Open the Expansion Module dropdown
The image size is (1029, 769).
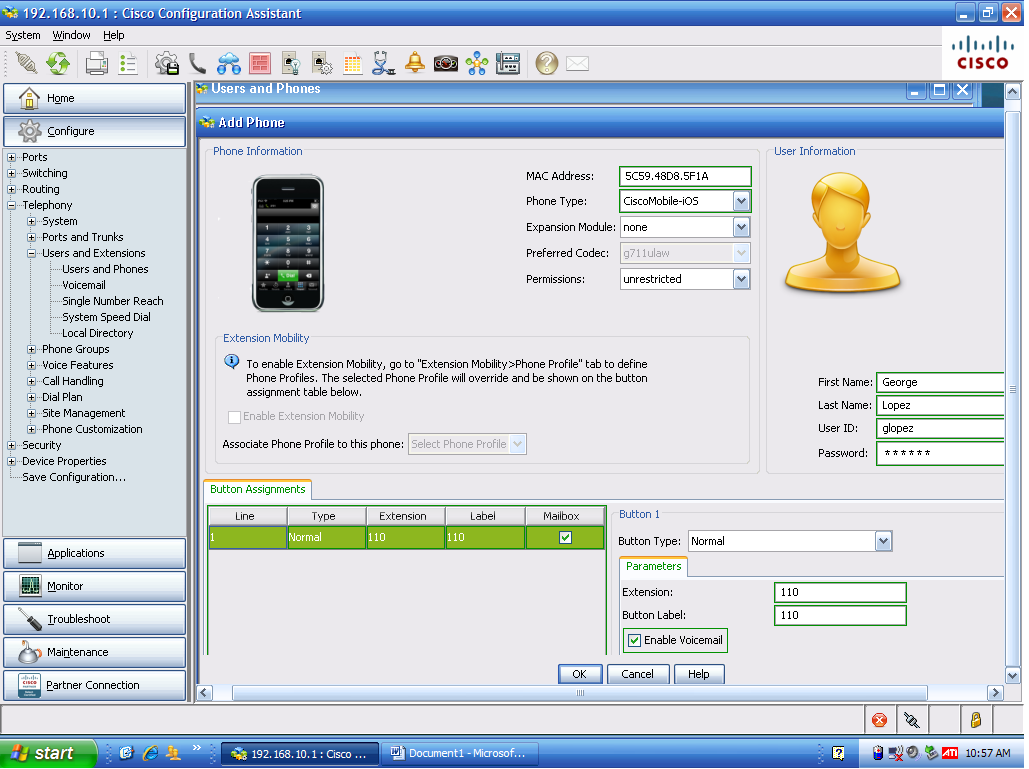click(741, 227)
